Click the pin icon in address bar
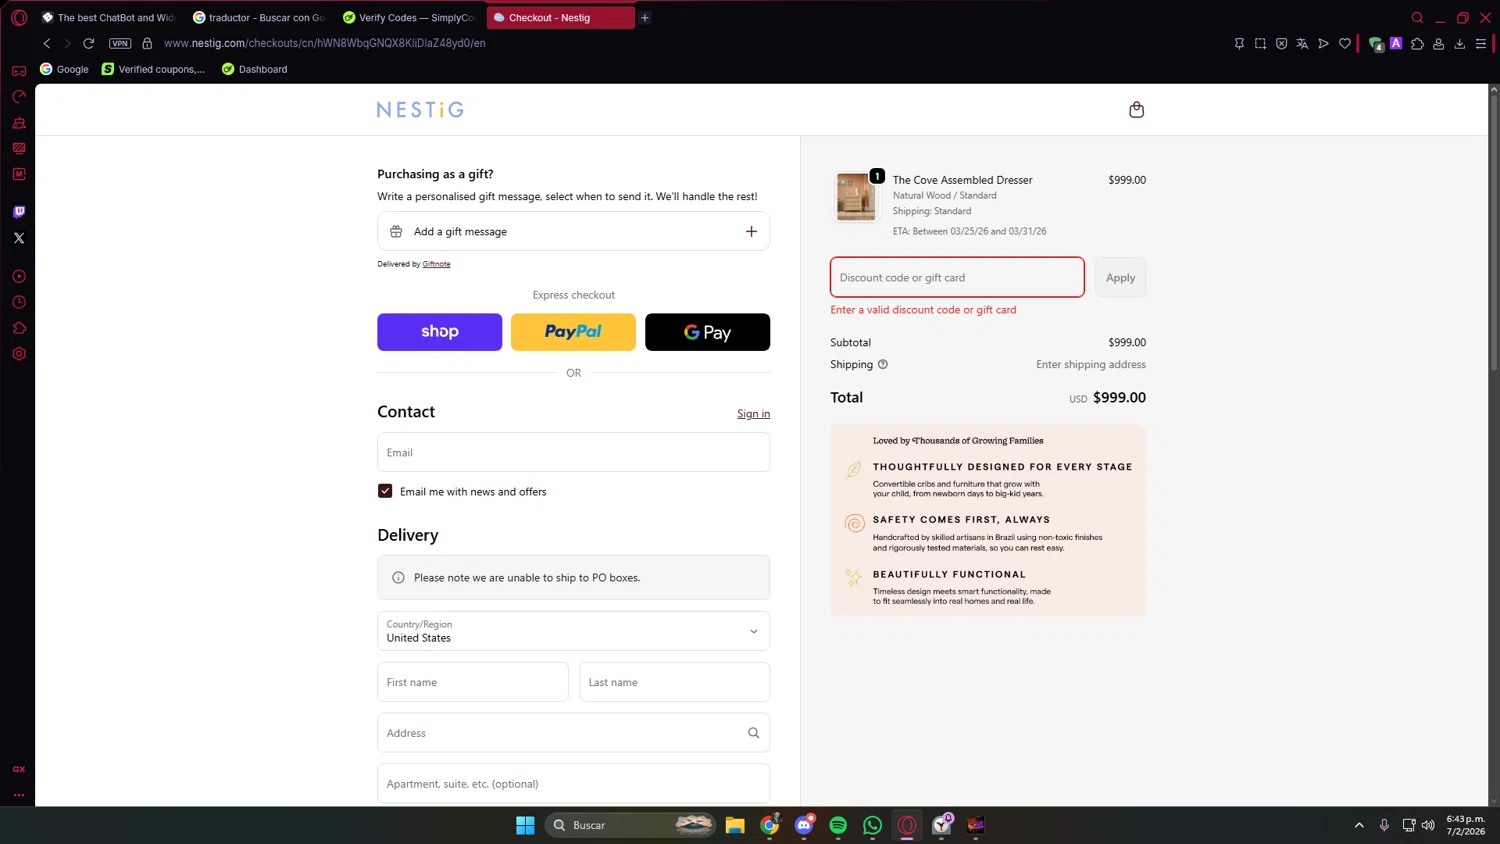Viewport: 1500px width, 844px height. pos(1239,44)
